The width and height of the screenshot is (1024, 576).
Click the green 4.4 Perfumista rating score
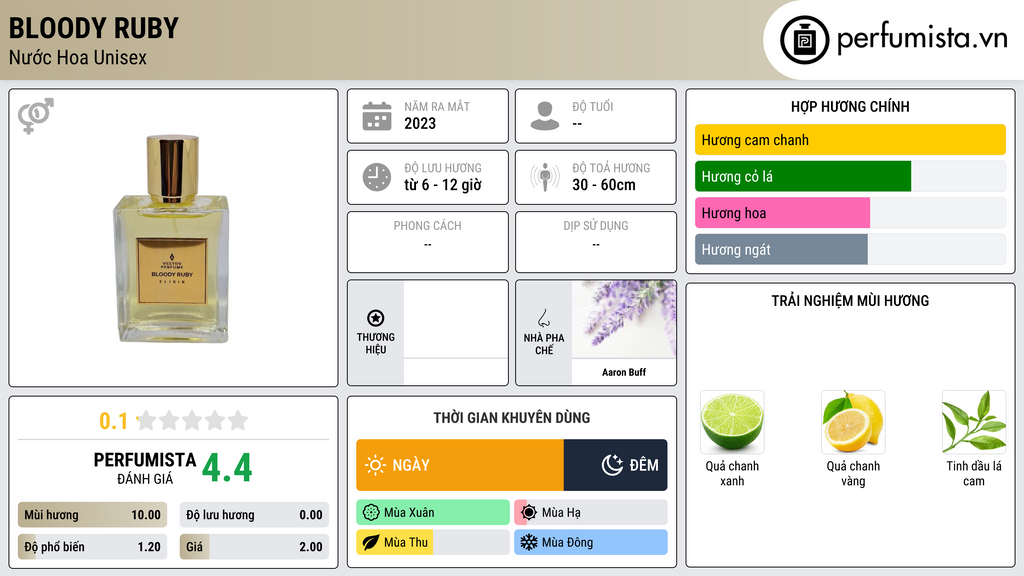pyautogui.click(x=227, y=468)
